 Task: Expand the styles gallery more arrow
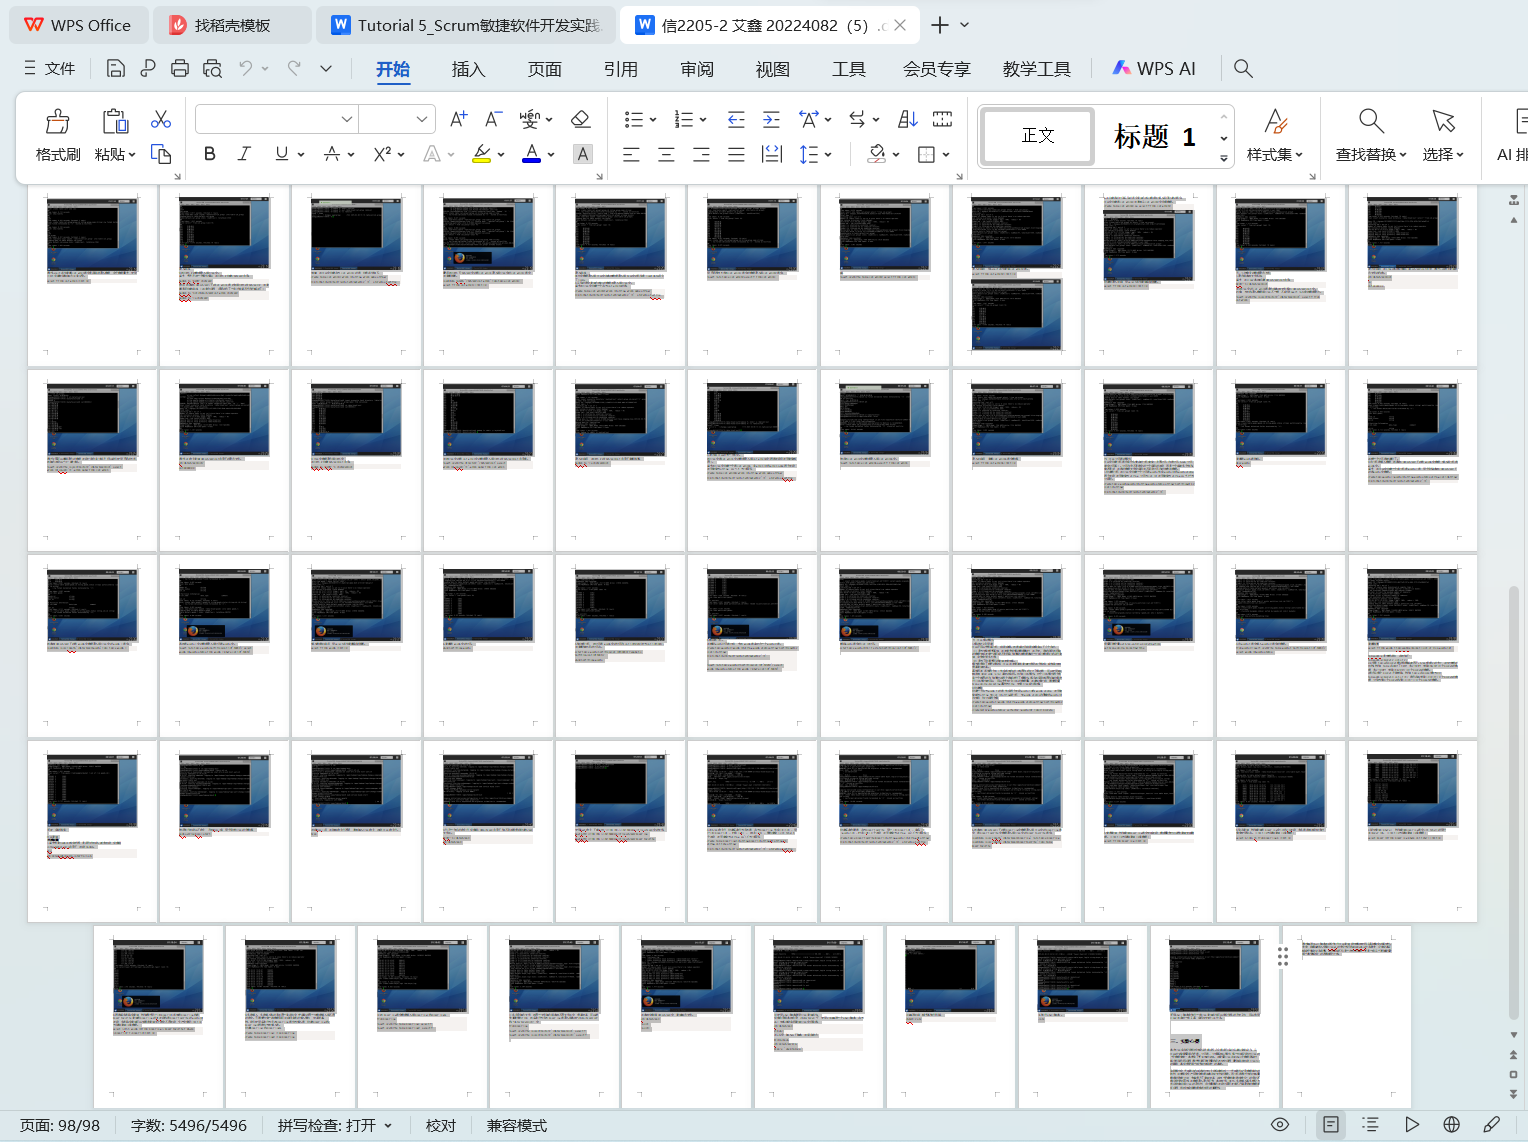(x=1224, y=158)
